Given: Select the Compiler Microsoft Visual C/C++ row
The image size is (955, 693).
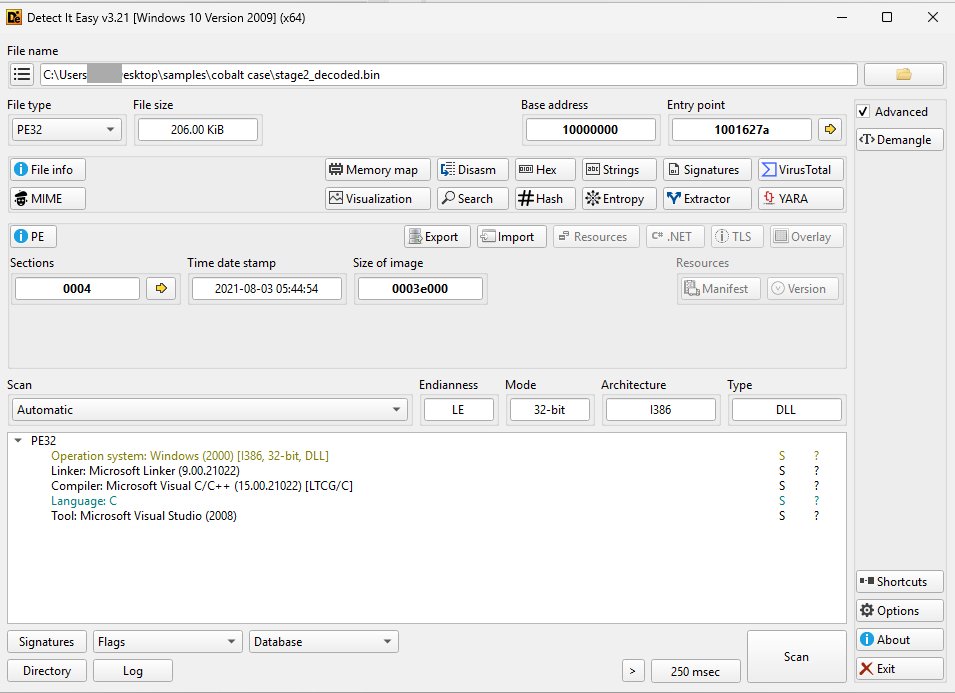Looking at the screenshot, I should [x=426, y=485].
